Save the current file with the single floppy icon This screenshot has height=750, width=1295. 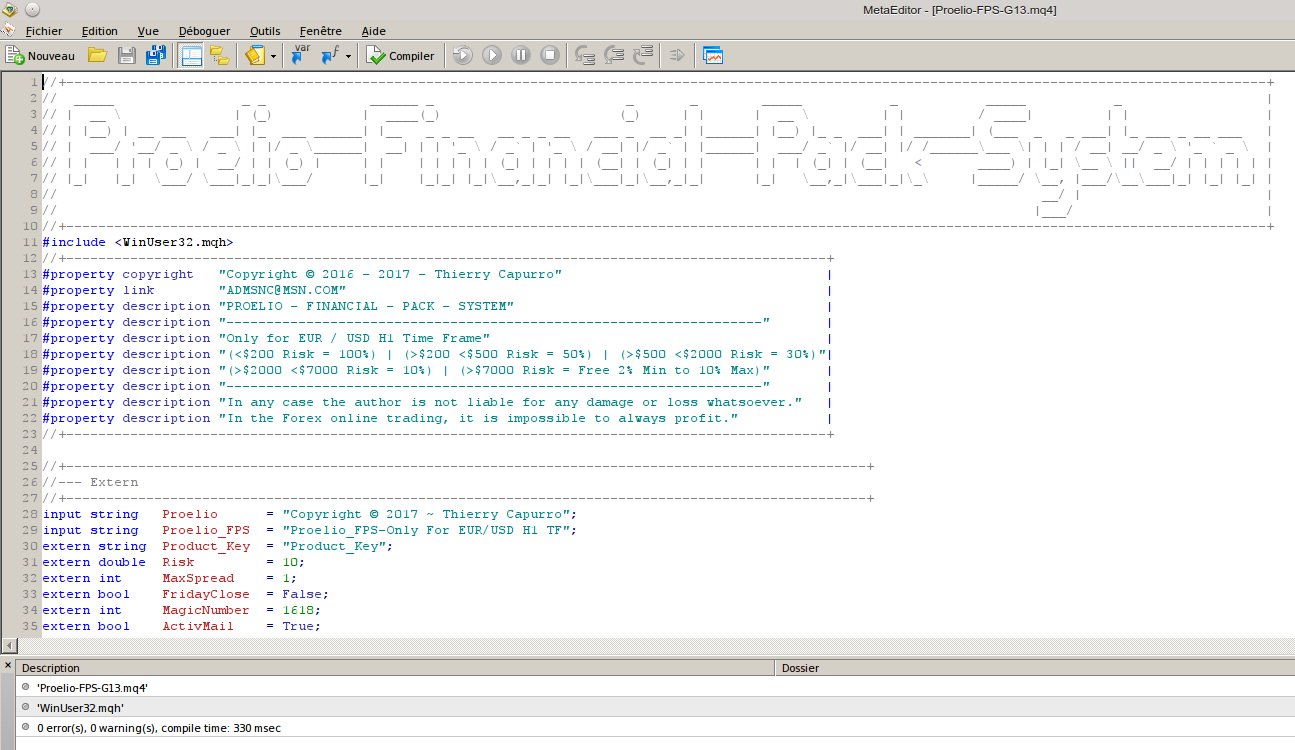[127, 56]
